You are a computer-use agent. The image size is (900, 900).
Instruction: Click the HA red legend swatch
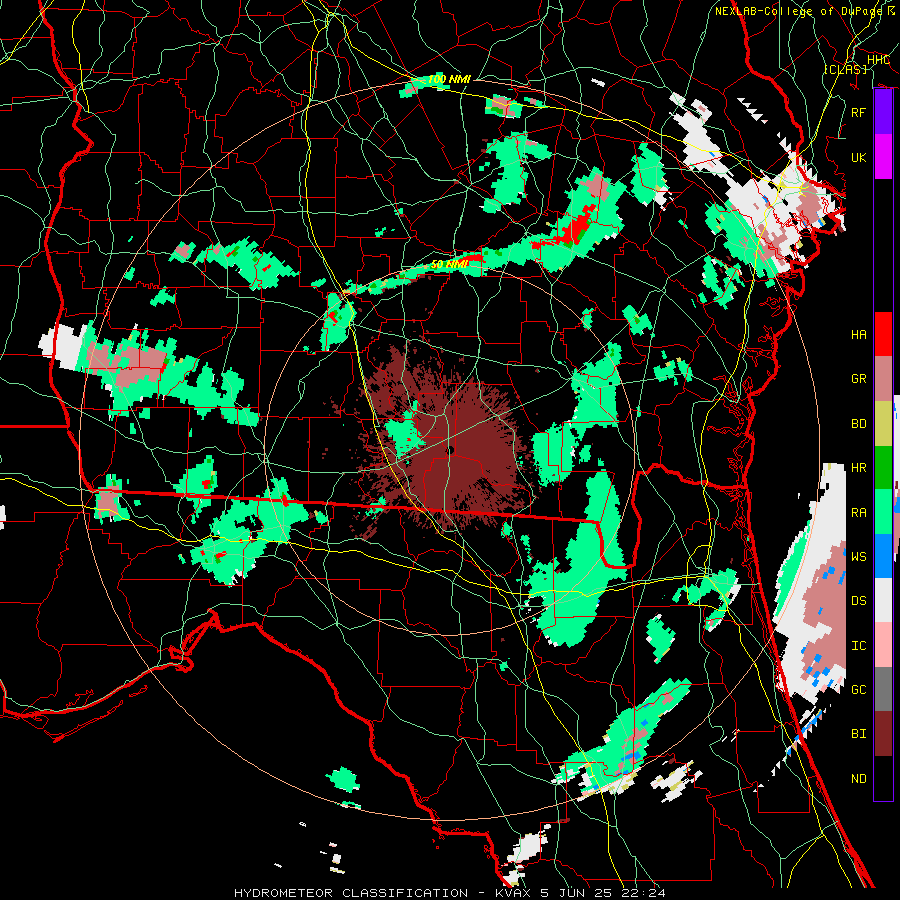tap(883, 334)
